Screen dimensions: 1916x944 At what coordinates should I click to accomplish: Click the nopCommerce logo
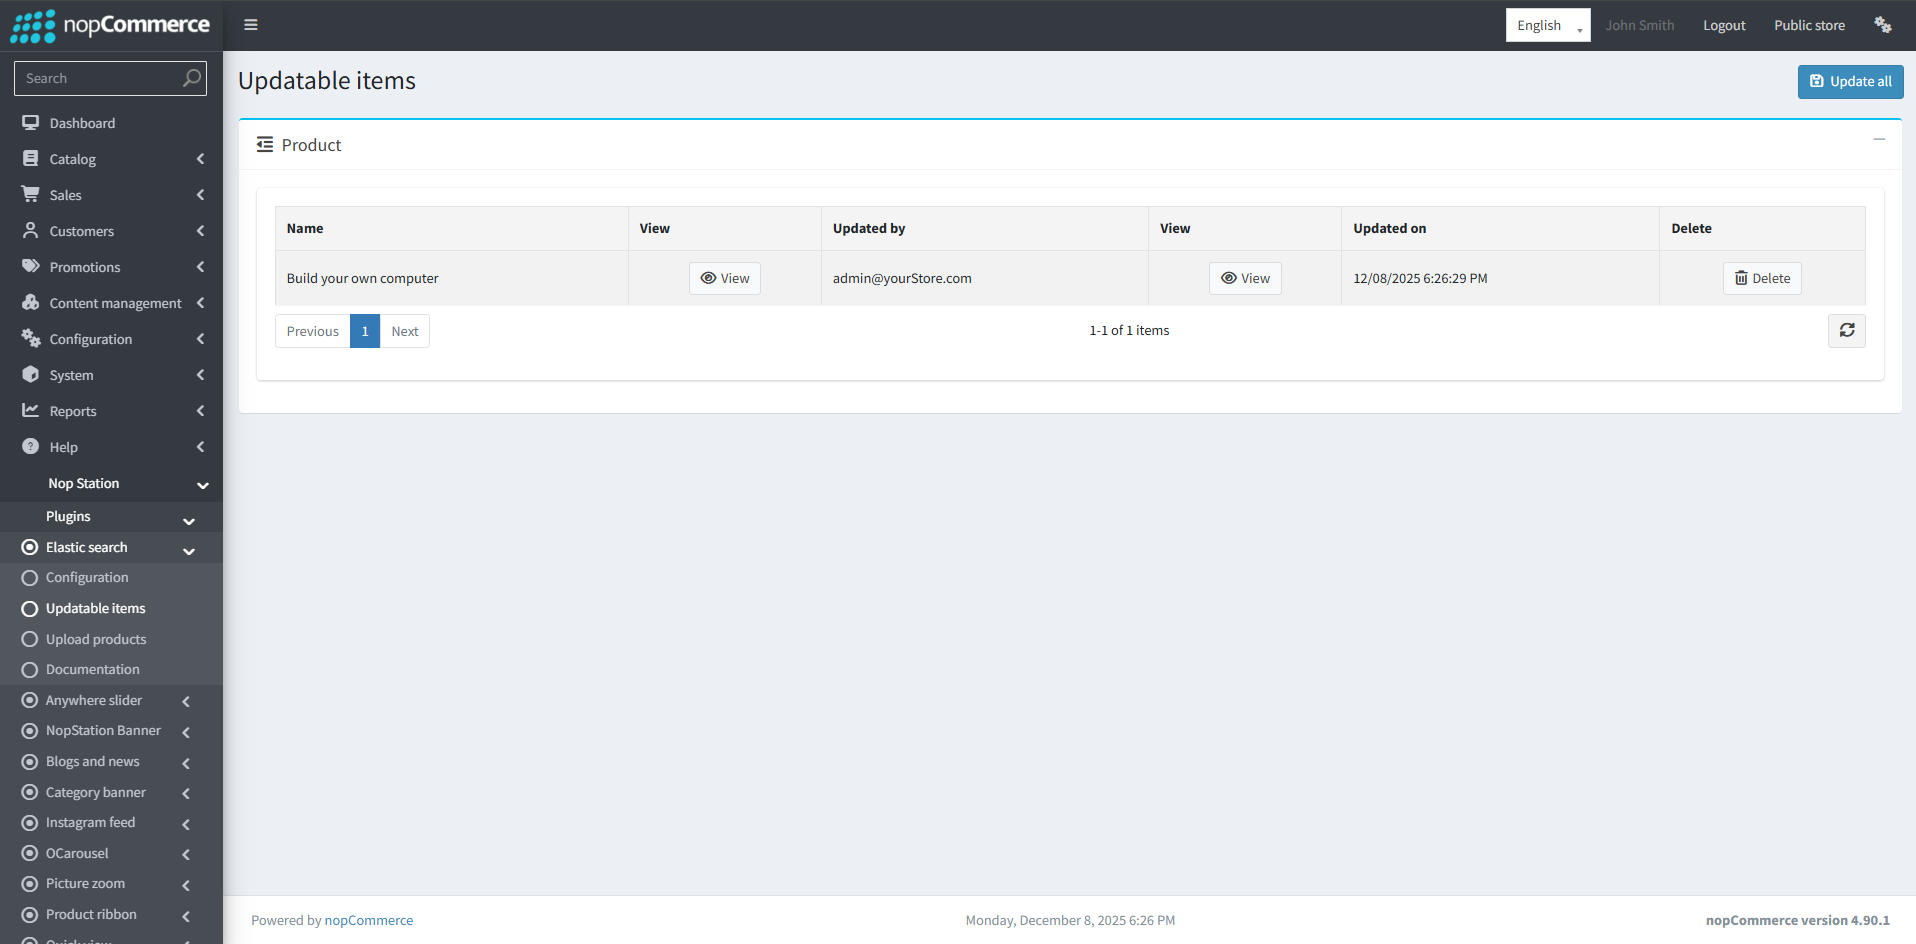[110, 25]
